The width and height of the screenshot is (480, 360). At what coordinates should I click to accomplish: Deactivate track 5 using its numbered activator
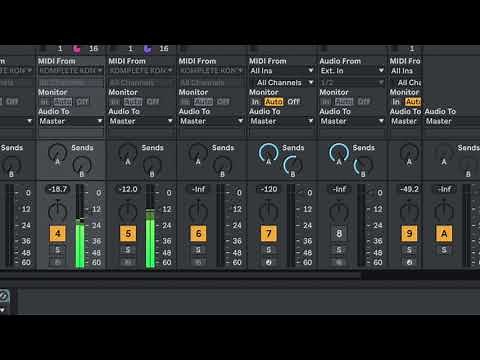point(128,233)
